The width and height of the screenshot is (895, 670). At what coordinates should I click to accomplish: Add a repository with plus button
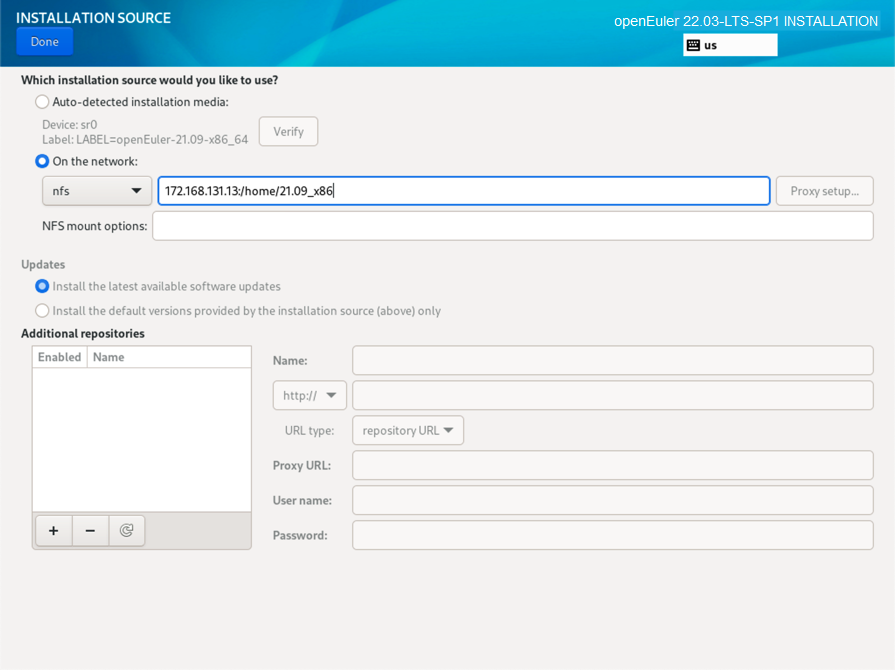[54, 531]
